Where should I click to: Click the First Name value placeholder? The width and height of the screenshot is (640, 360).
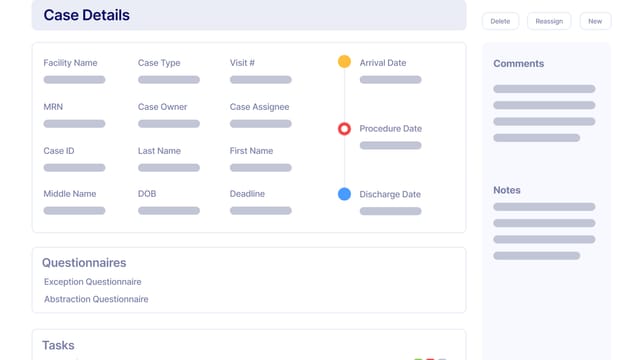260,168
